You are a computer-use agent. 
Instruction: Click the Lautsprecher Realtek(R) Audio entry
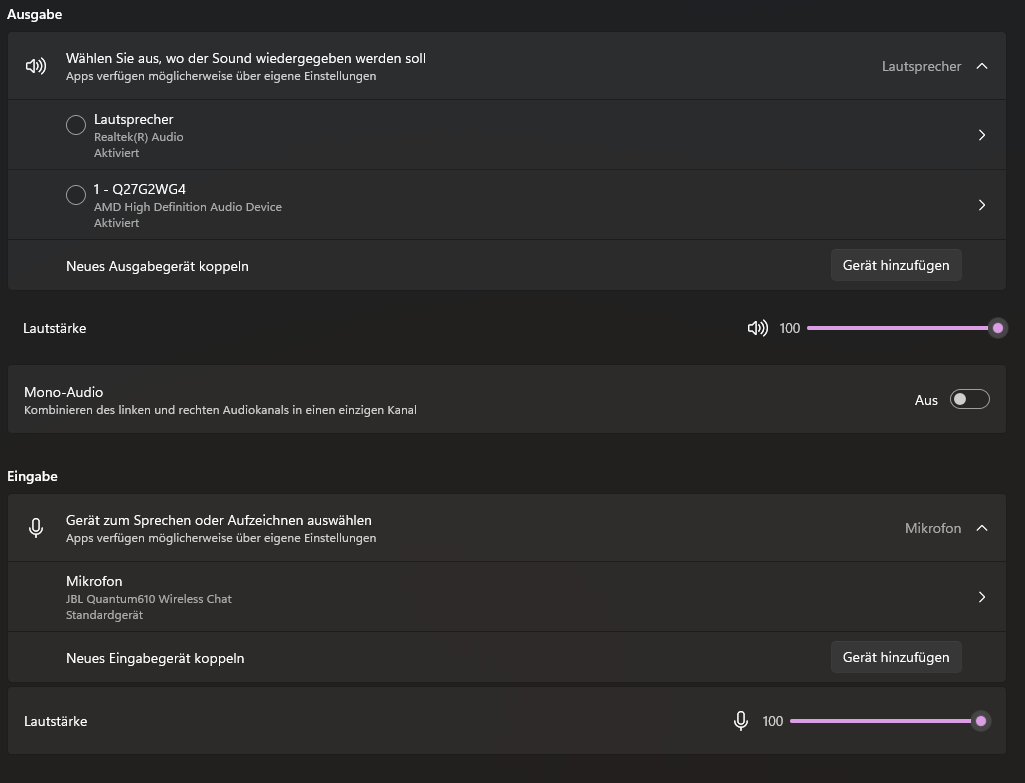(138, 135)
